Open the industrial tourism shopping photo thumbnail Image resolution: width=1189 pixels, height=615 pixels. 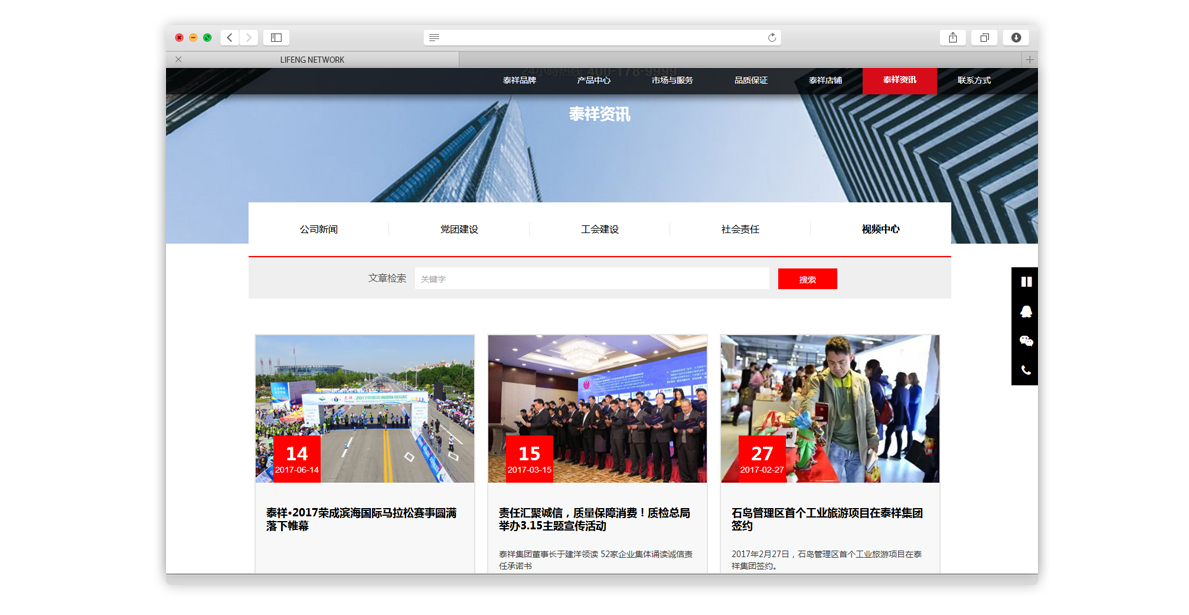[x=830, y=409]
